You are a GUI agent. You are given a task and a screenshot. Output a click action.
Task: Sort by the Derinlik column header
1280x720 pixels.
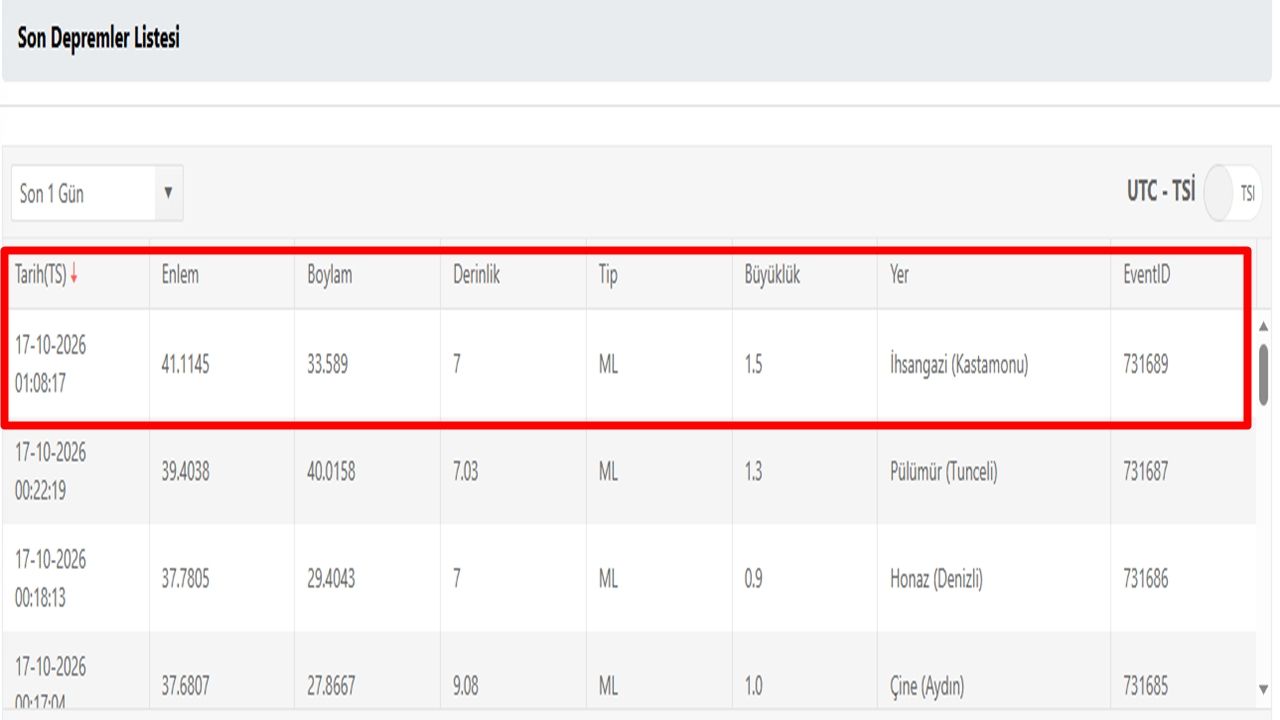click(476, 275)
